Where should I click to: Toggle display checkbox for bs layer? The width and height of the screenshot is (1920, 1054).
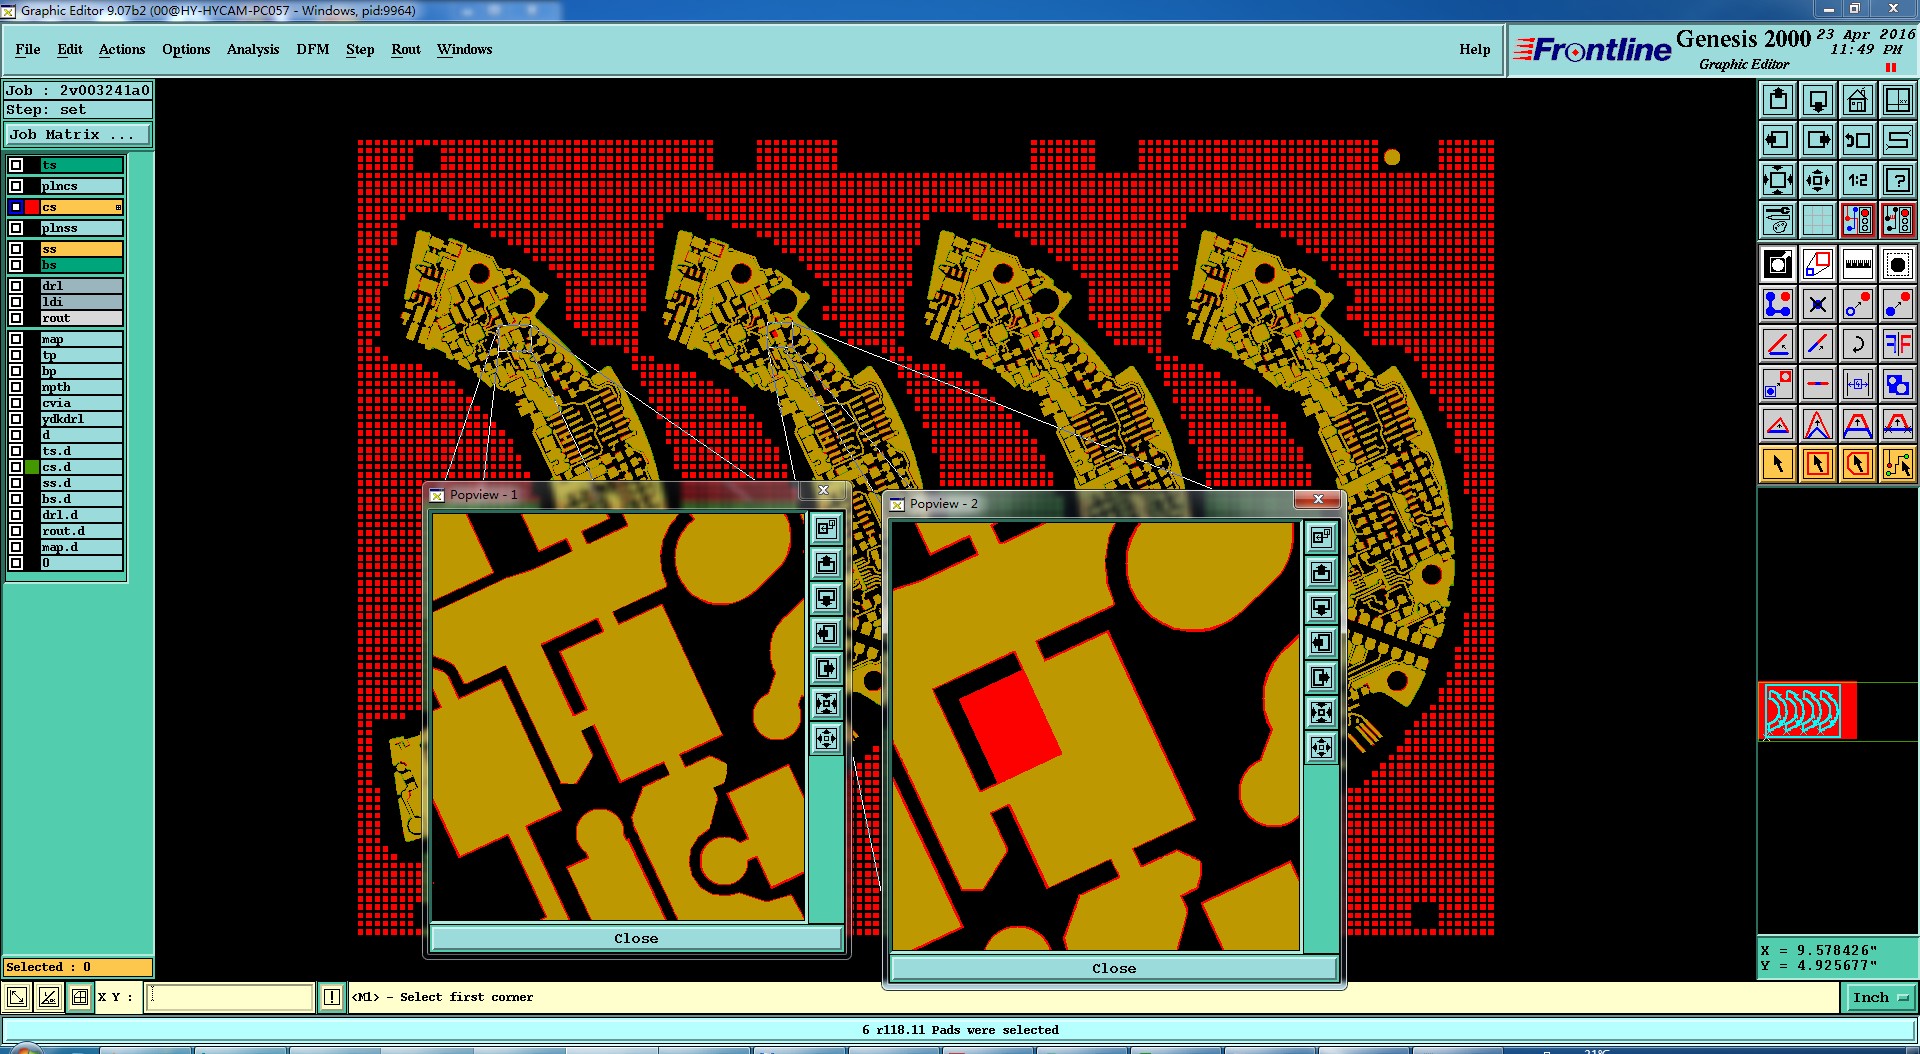pyautogui.click(x=16, y=265)
